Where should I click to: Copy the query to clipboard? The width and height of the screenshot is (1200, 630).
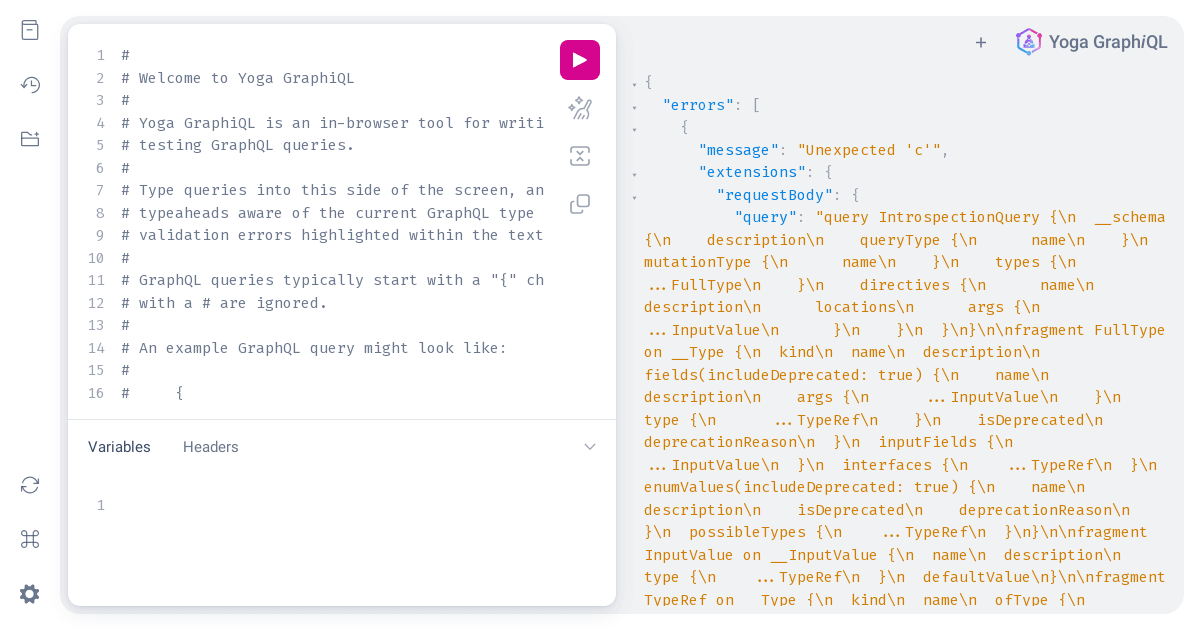(580, 204)
